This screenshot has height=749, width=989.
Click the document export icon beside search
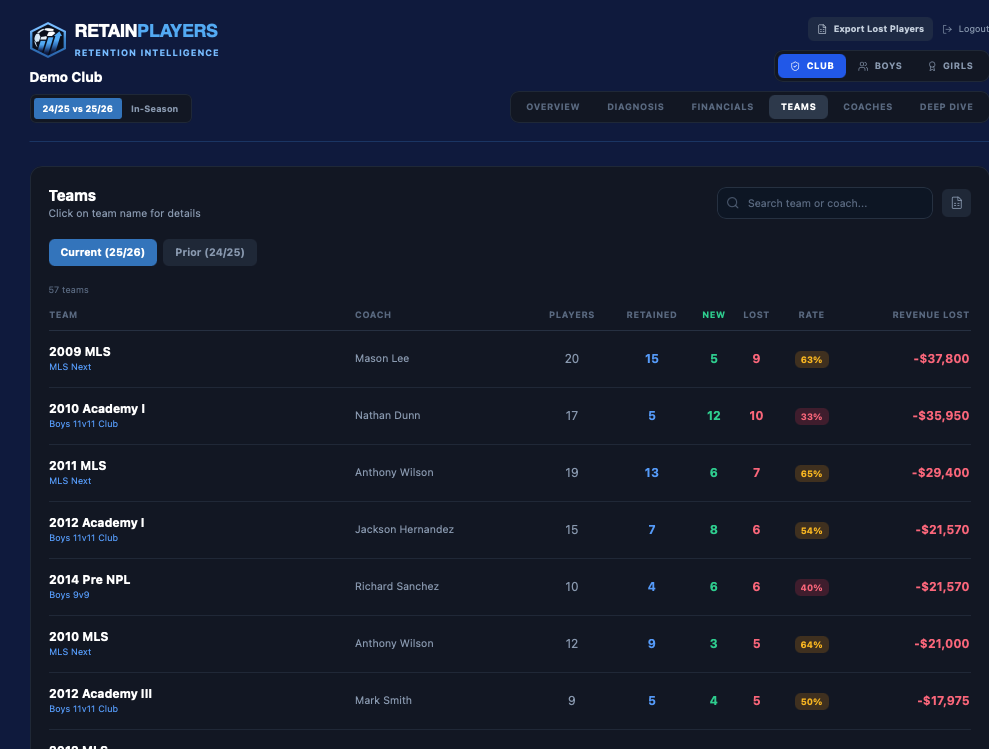[956, 203]
